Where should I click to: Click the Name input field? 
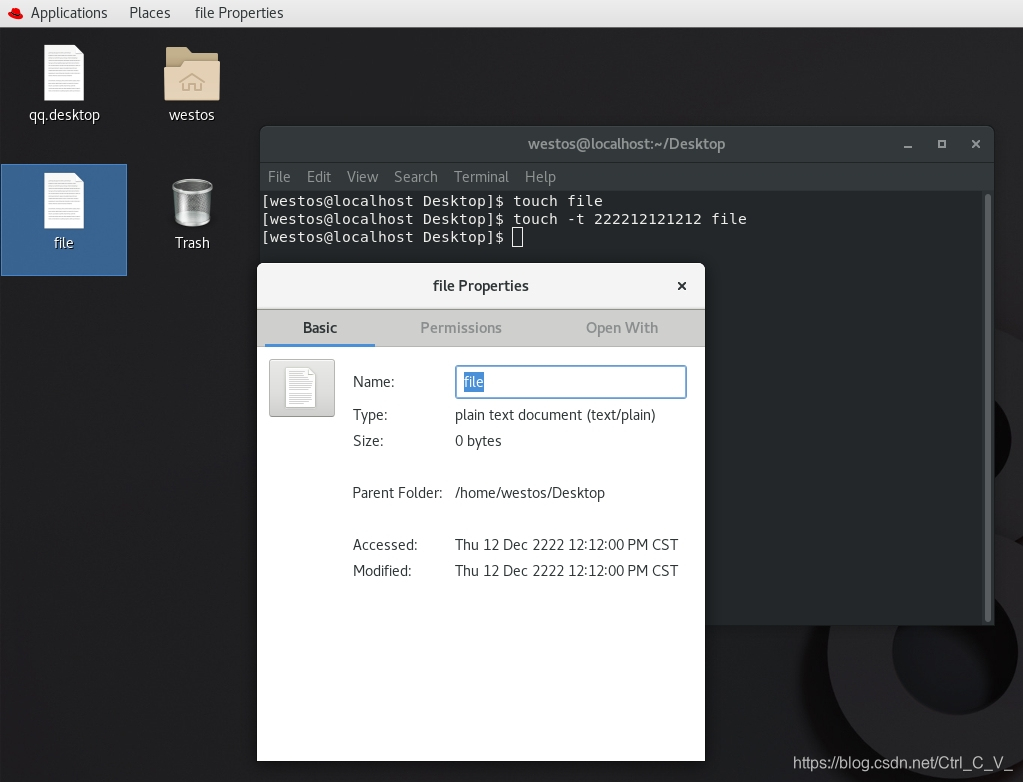(570, 382)
